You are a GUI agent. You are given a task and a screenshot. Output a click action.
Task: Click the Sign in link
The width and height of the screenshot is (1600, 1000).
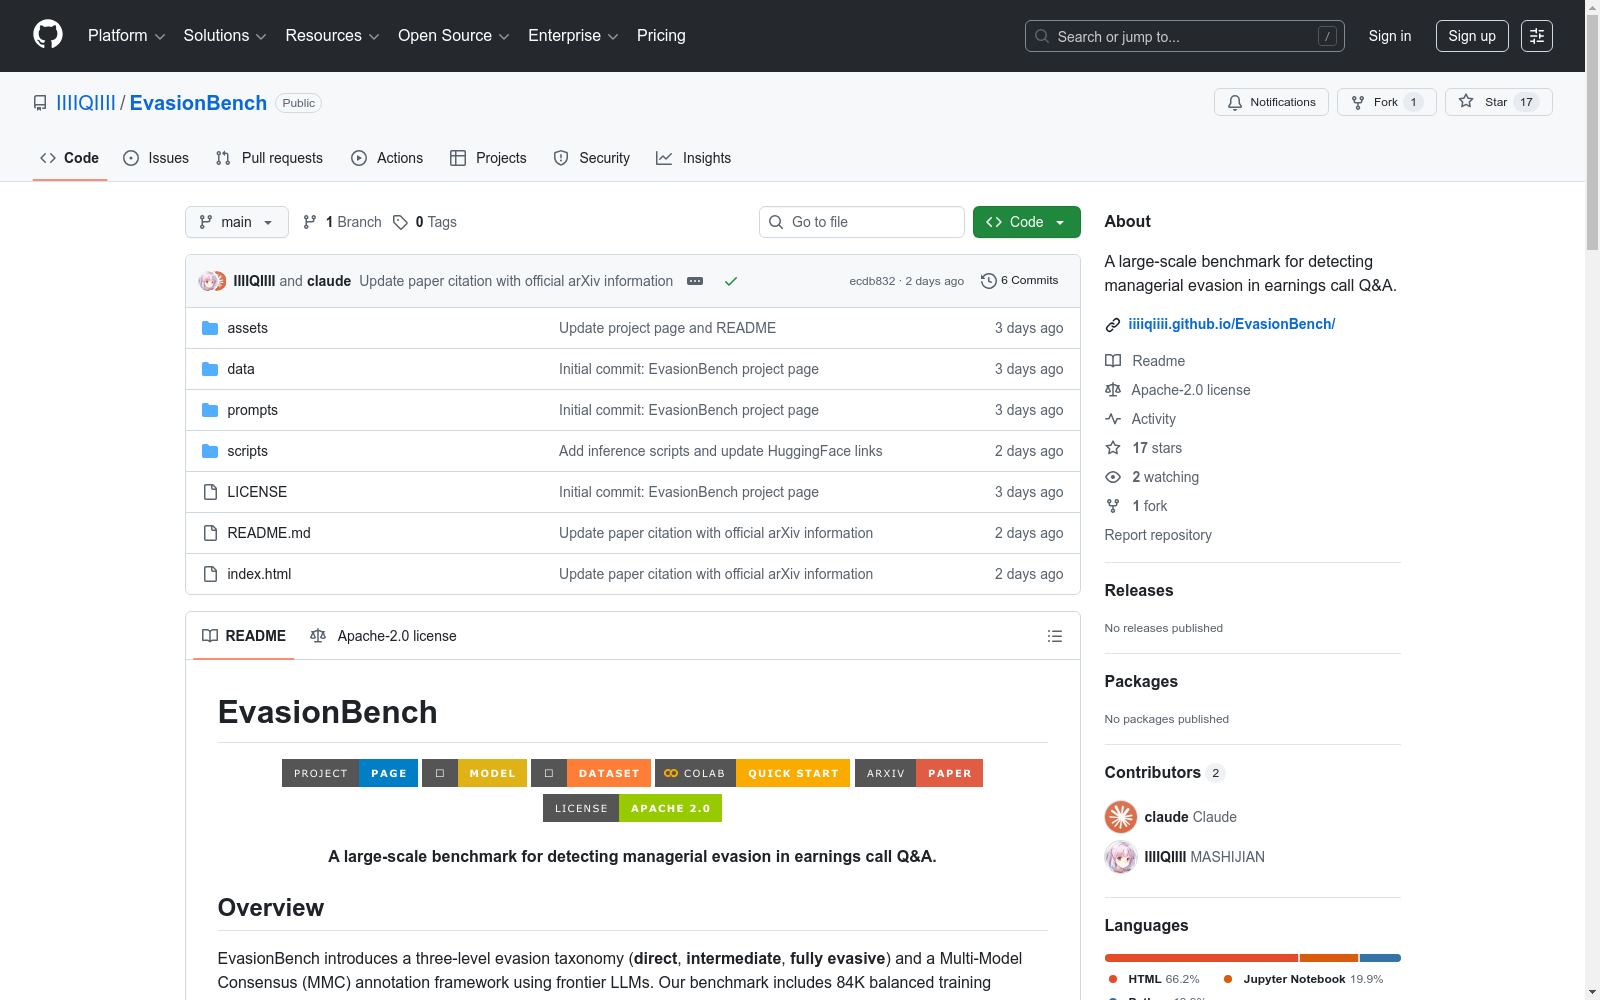tap(1390, 36)
